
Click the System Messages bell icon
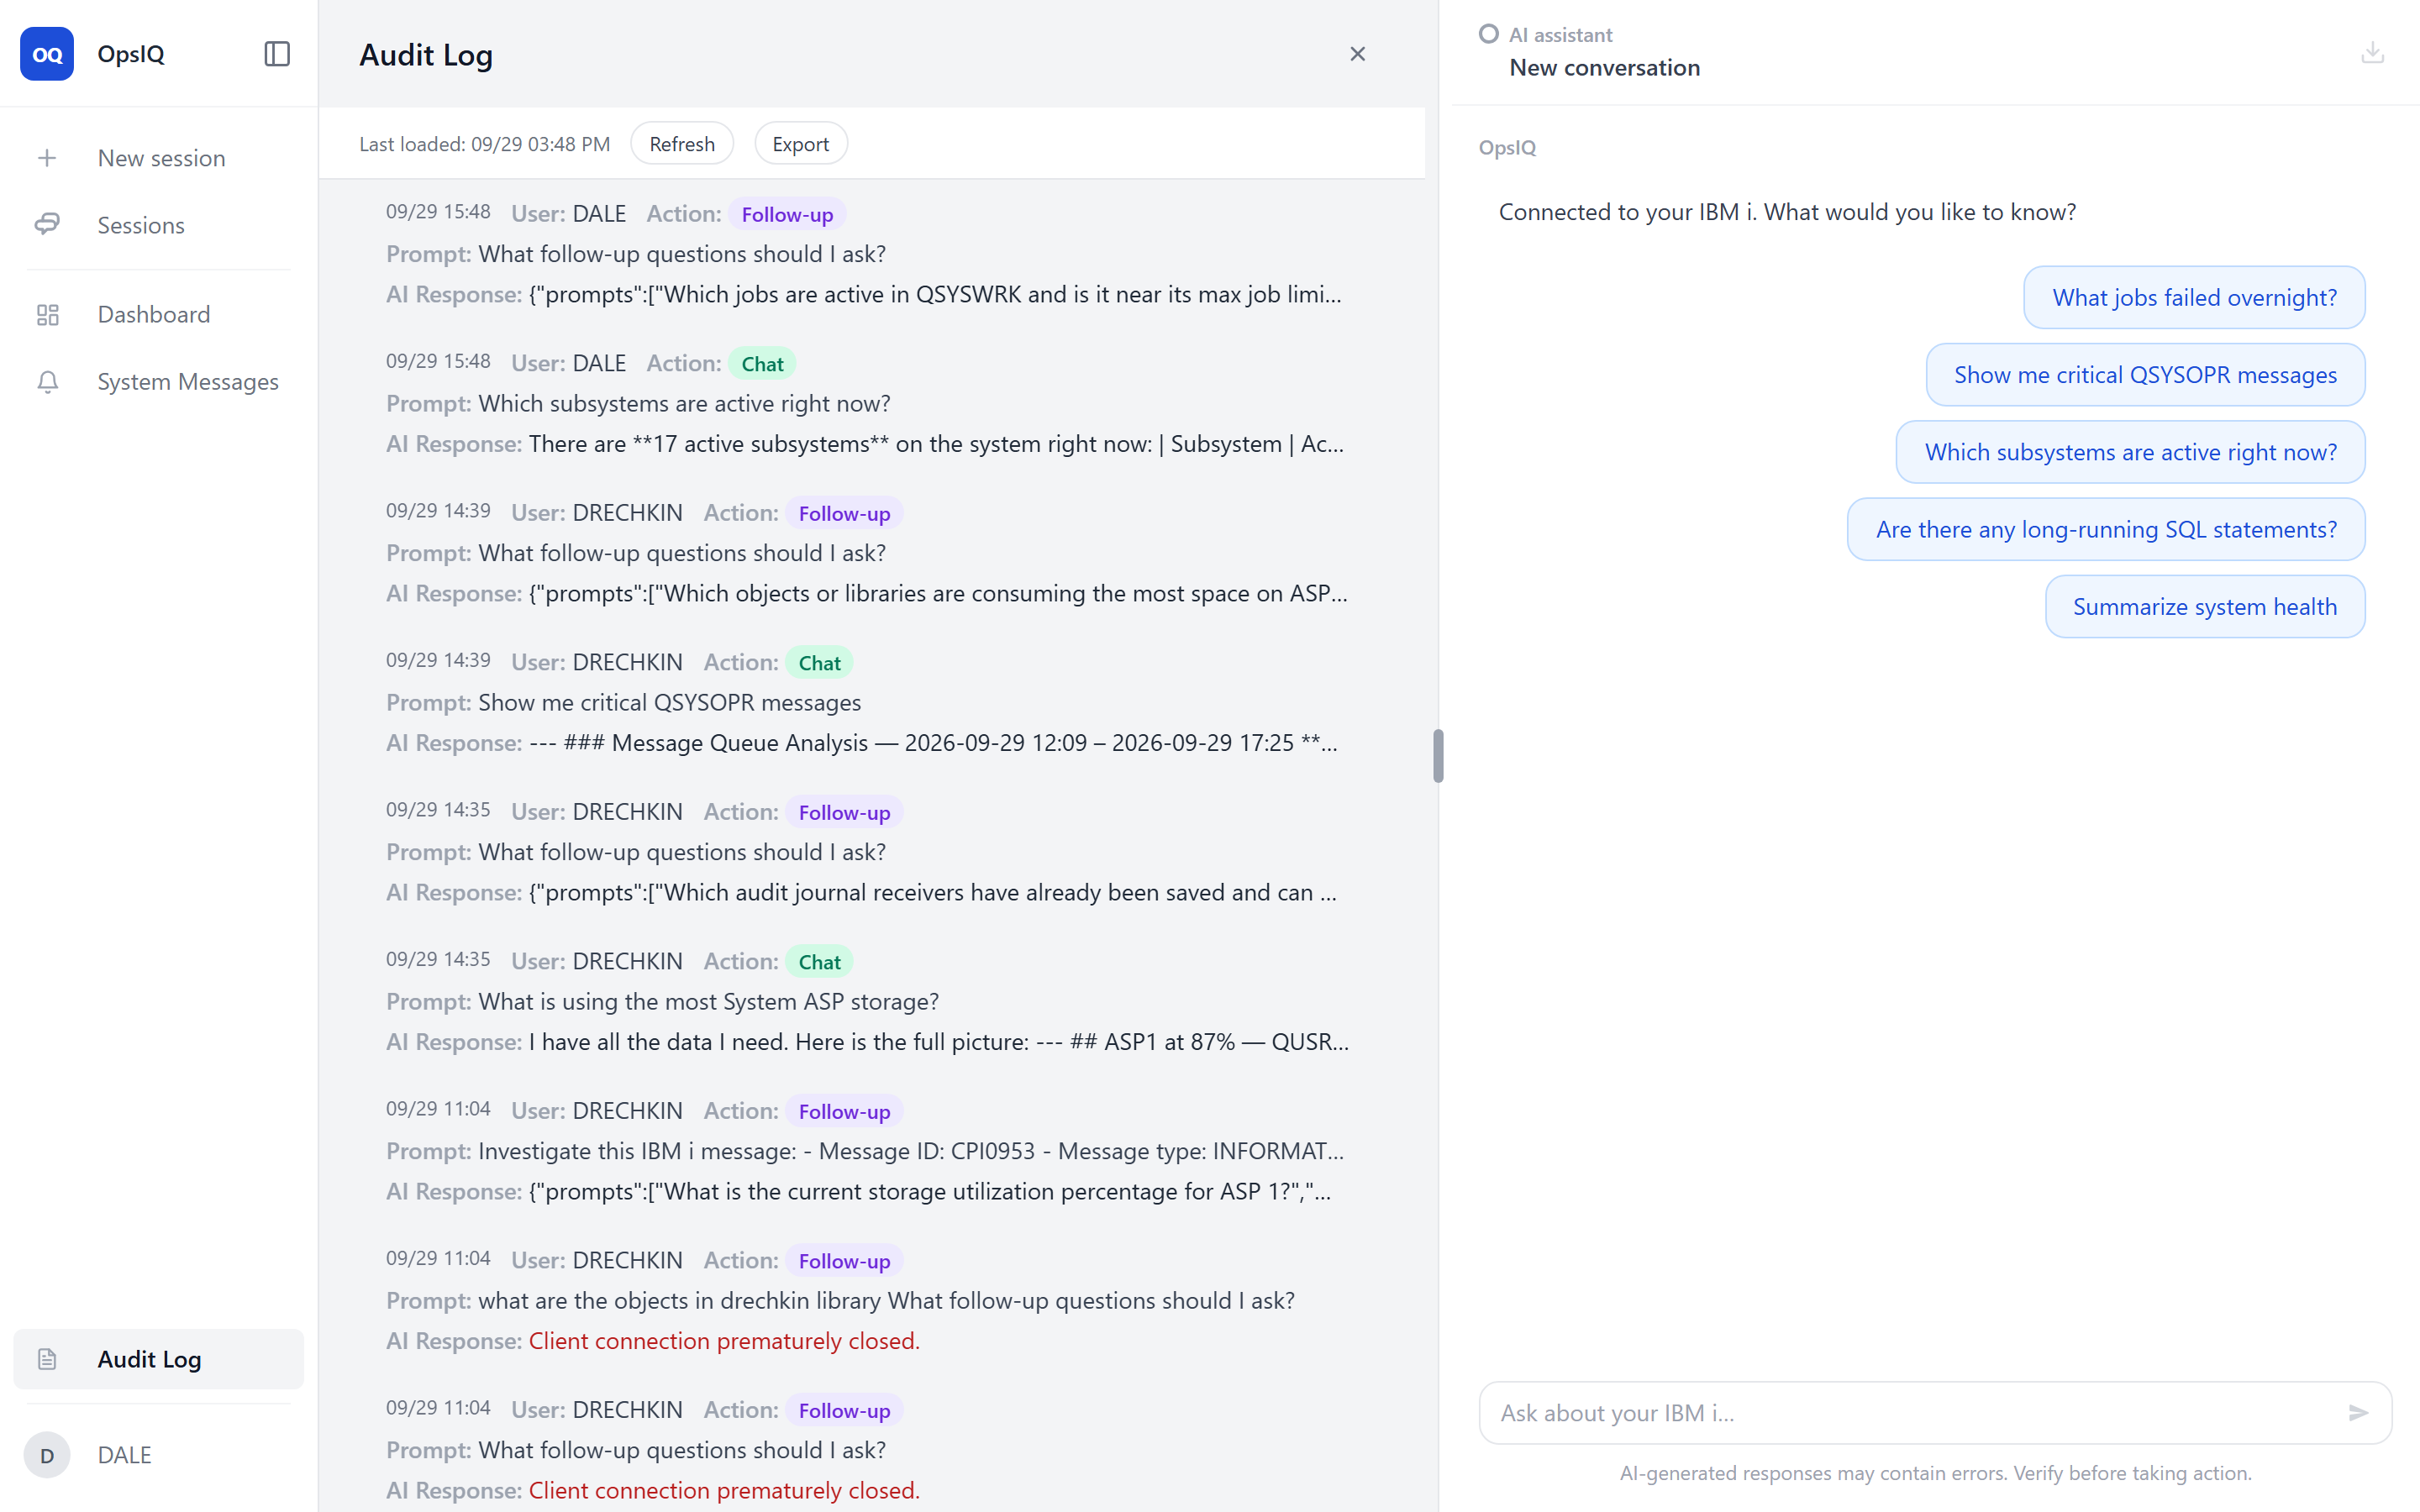point(47,382)
